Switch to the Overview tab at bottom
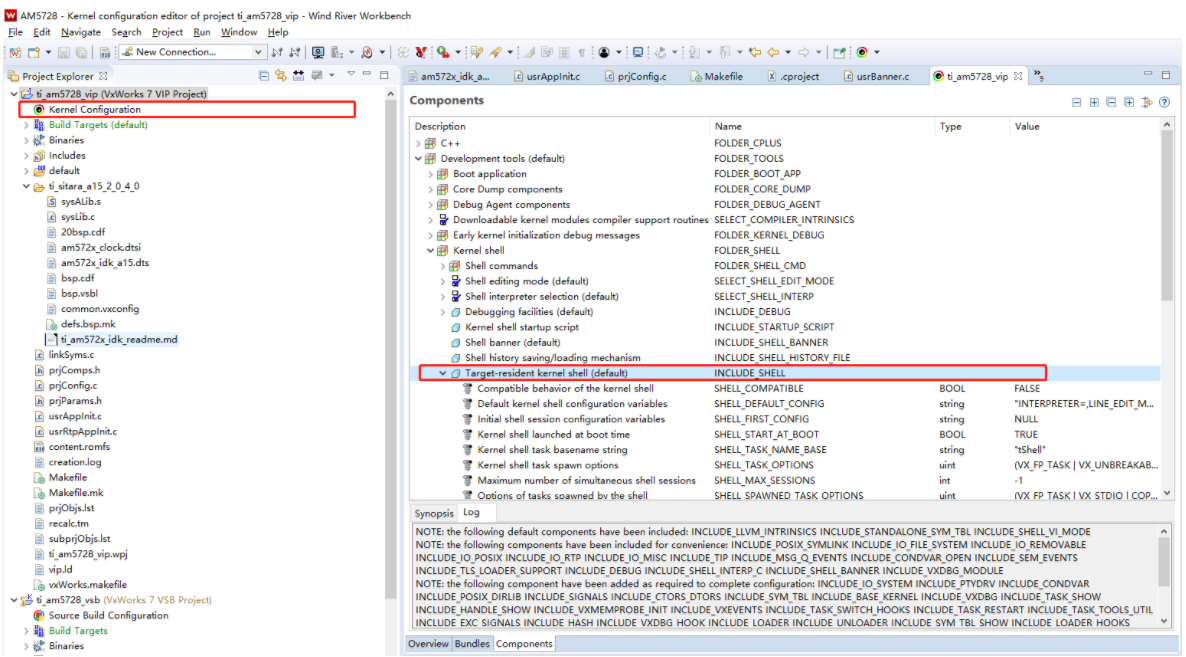This screenshot has height=657, width=1186. coord(428,644)
